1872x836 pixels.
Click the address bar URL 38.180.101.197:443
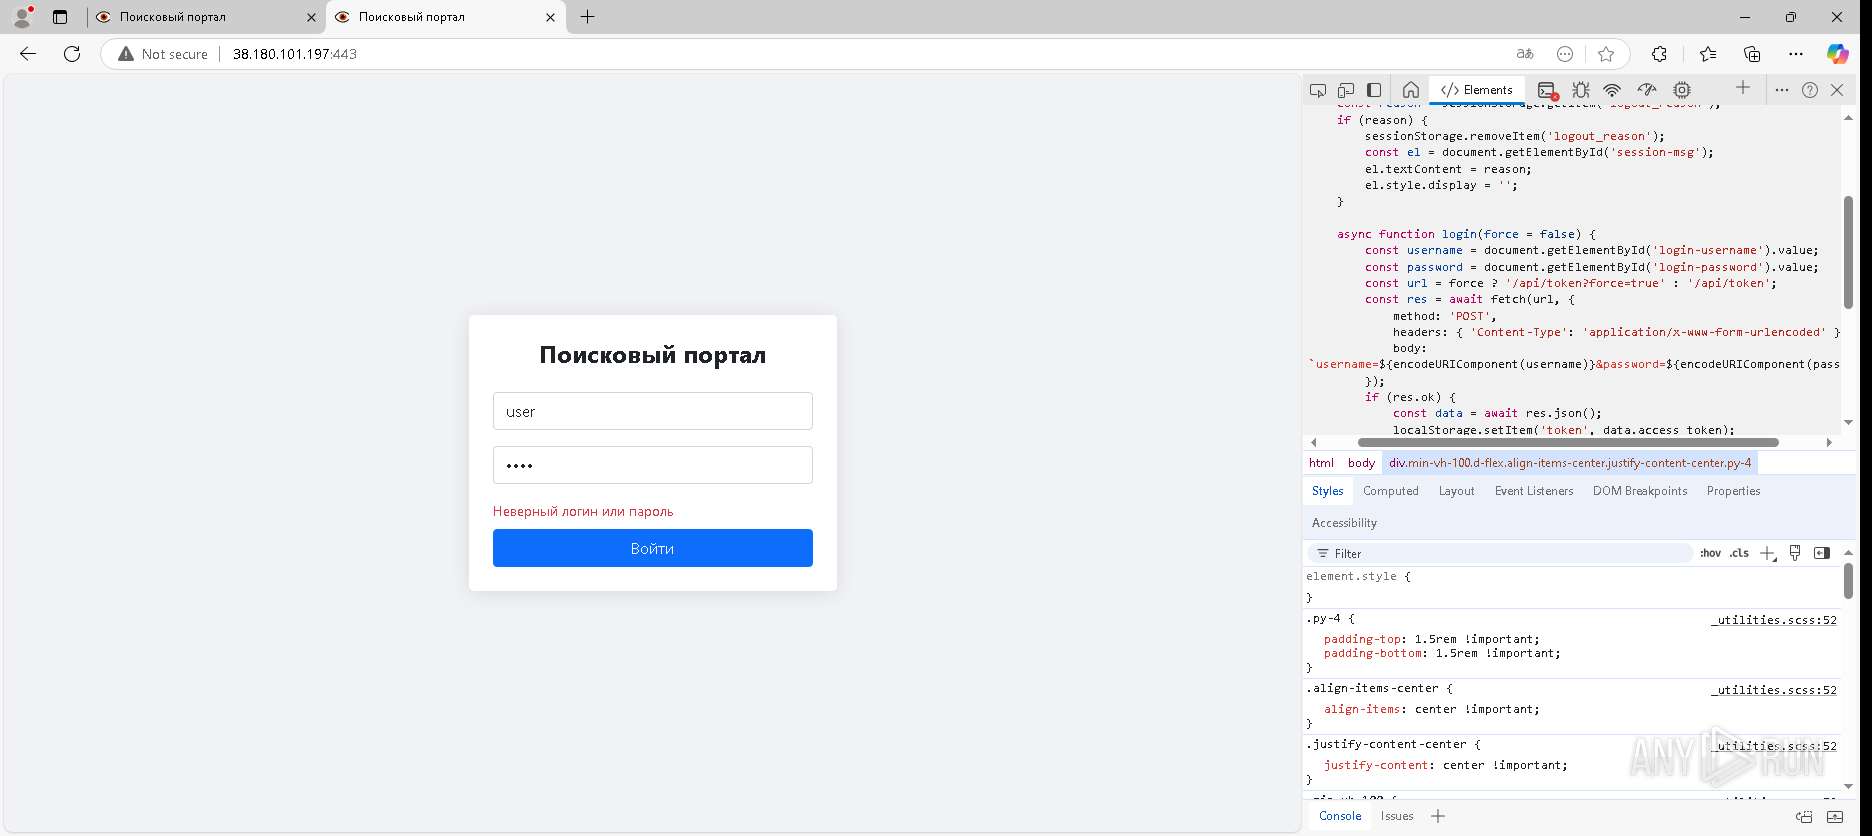point(295,54)
